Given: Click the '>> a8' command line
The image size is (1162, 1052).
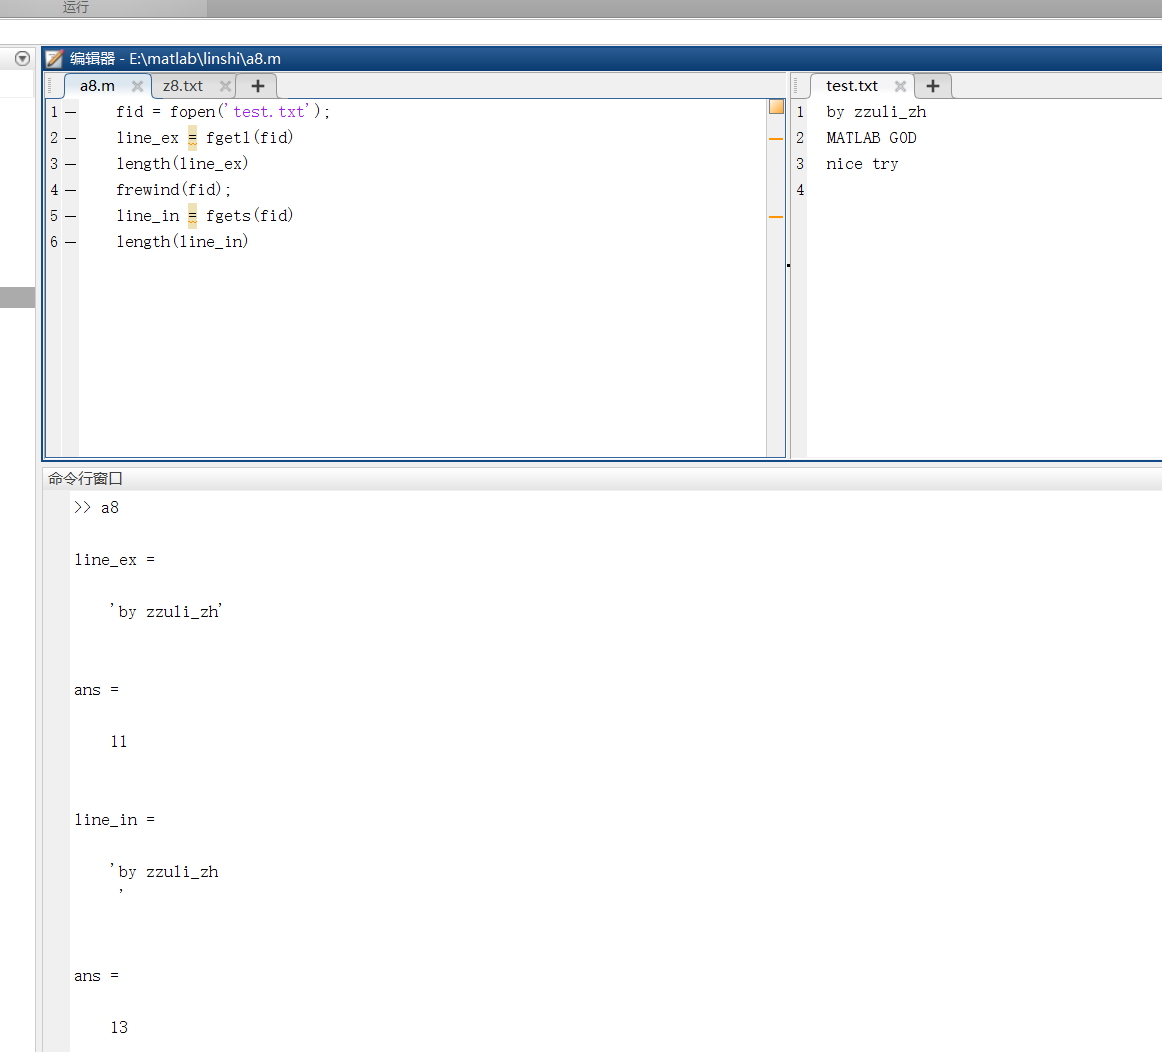Looking at the screenshot, I should (96, 507).
